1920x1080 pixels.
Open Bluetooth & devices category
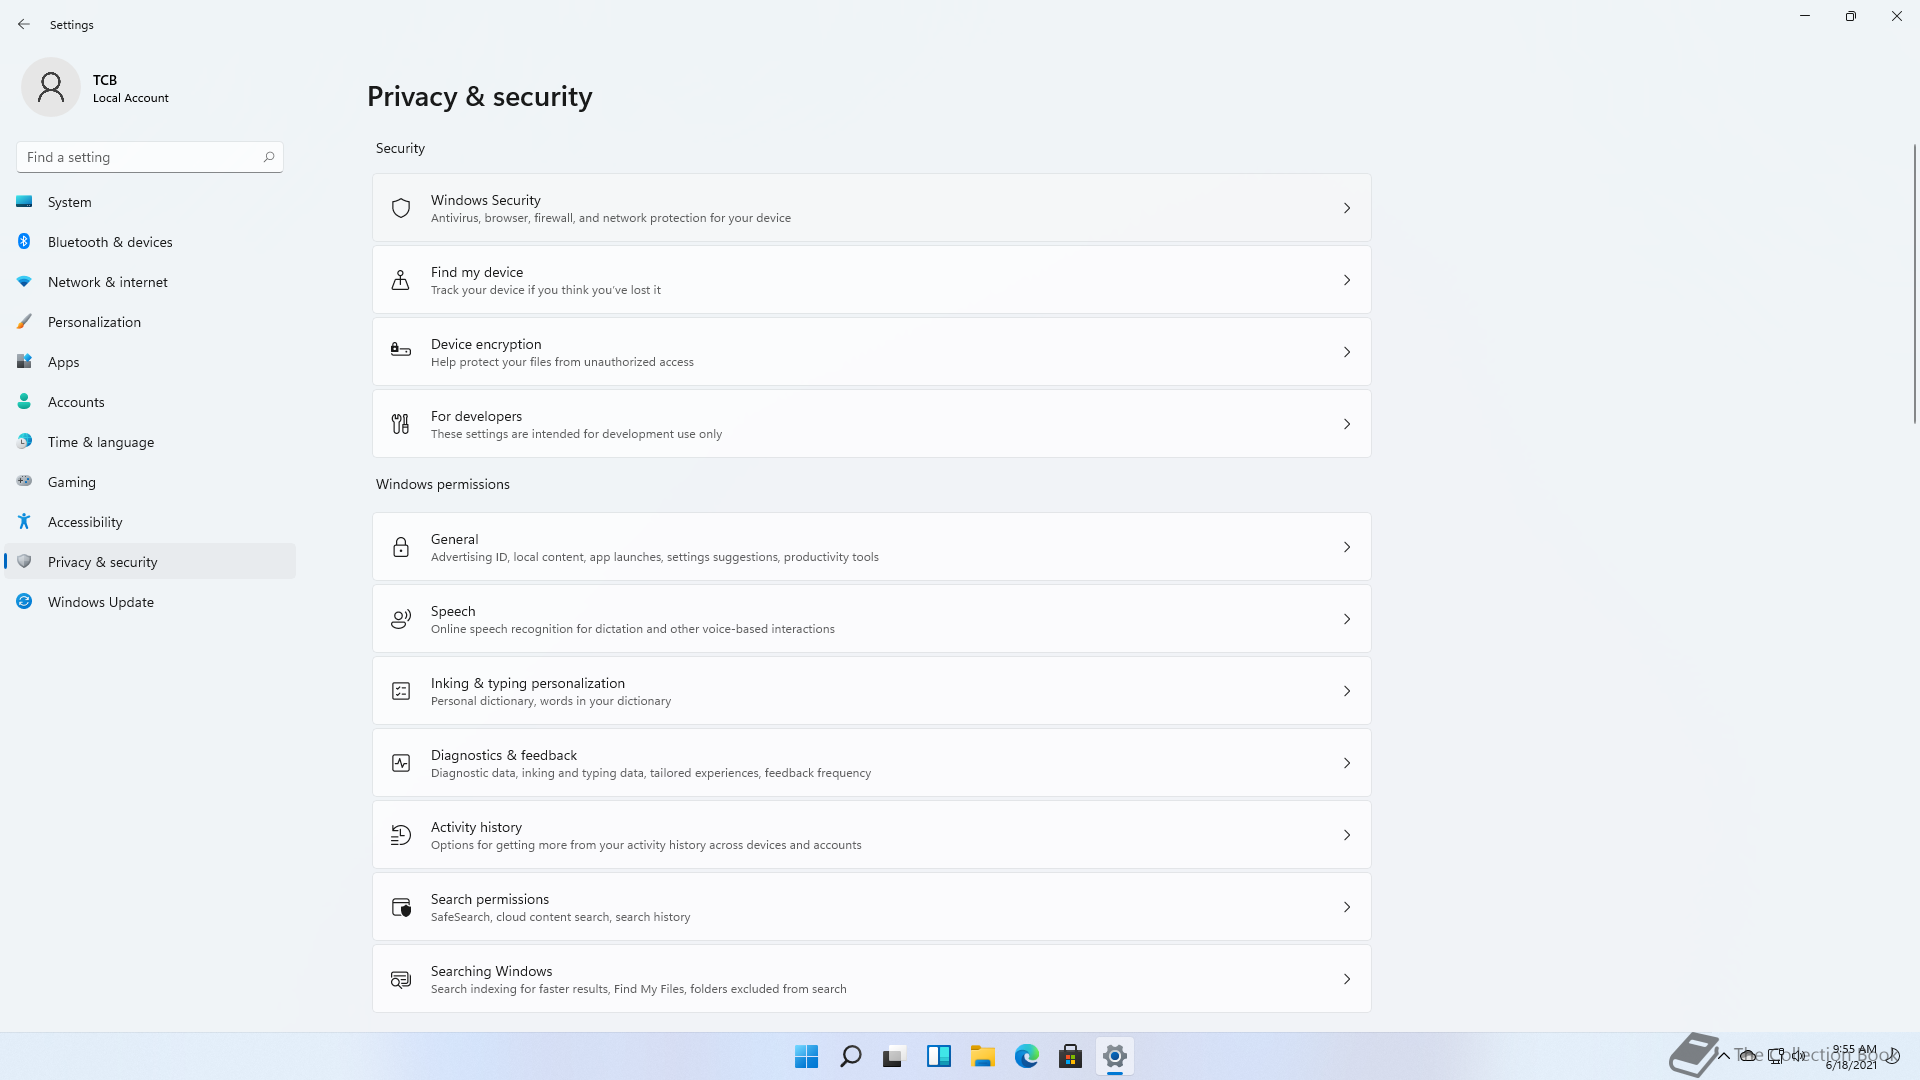(x=150, y=242)
